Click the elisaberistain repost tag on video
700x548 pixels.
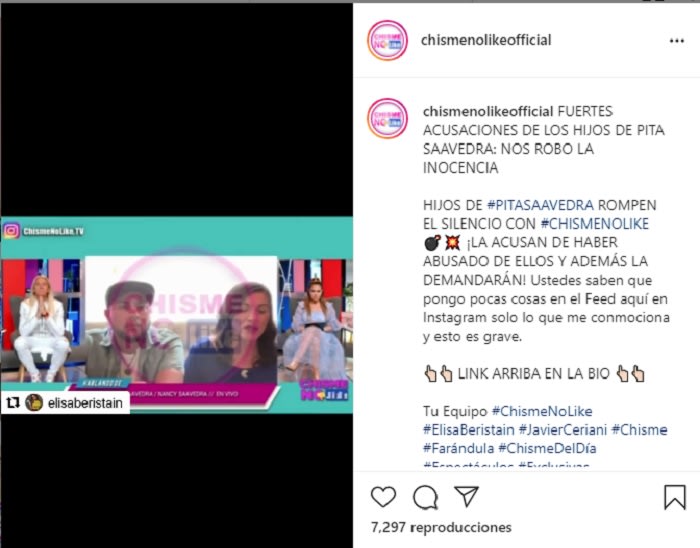(x=85, y=403)
